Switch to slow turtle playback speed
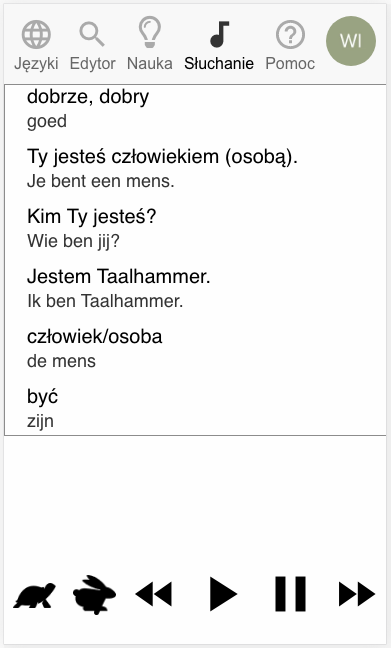Screen dimensions: 391x648 tap(34, 595)
